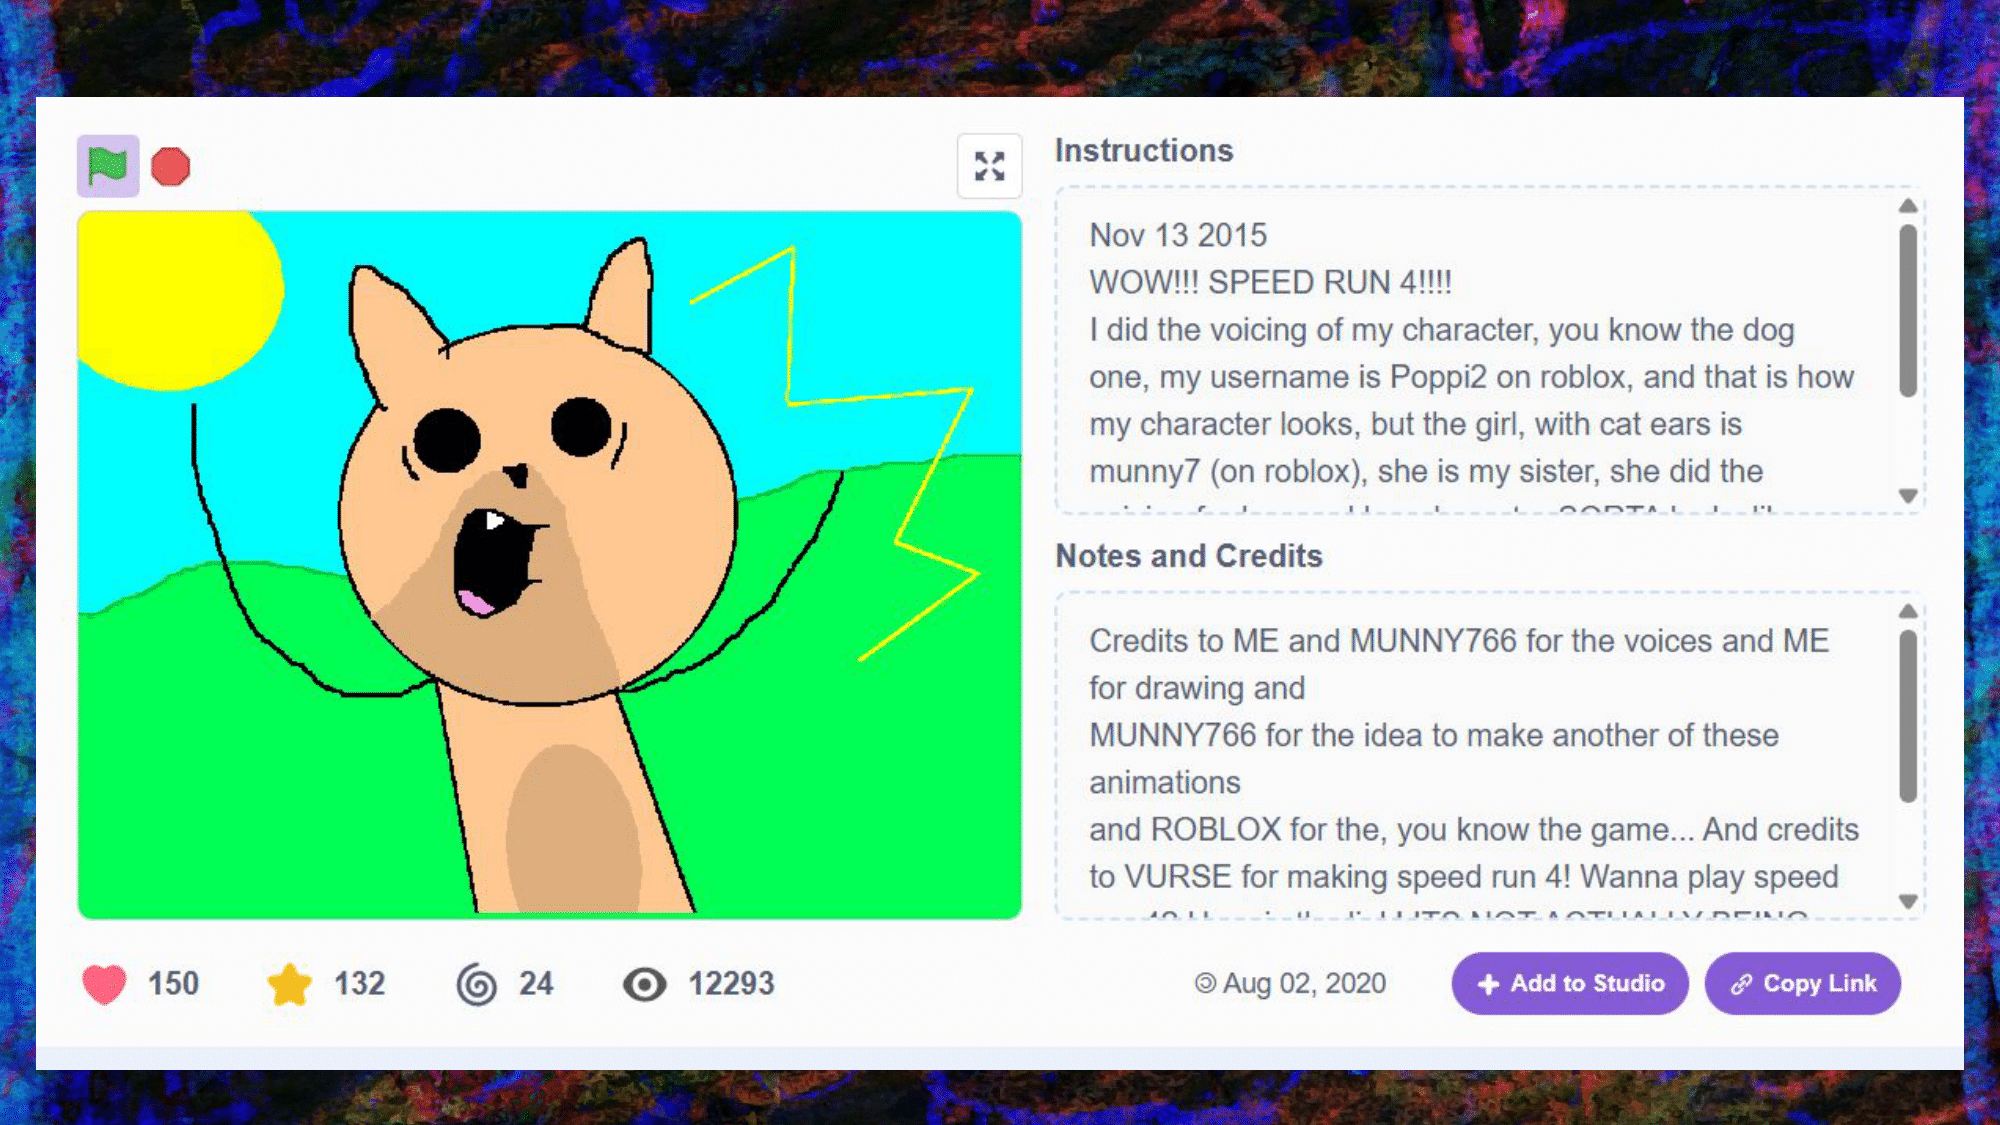2000x1125 pixels.
Task: View remixes via the spiral icon
Action: pos(477,984)
